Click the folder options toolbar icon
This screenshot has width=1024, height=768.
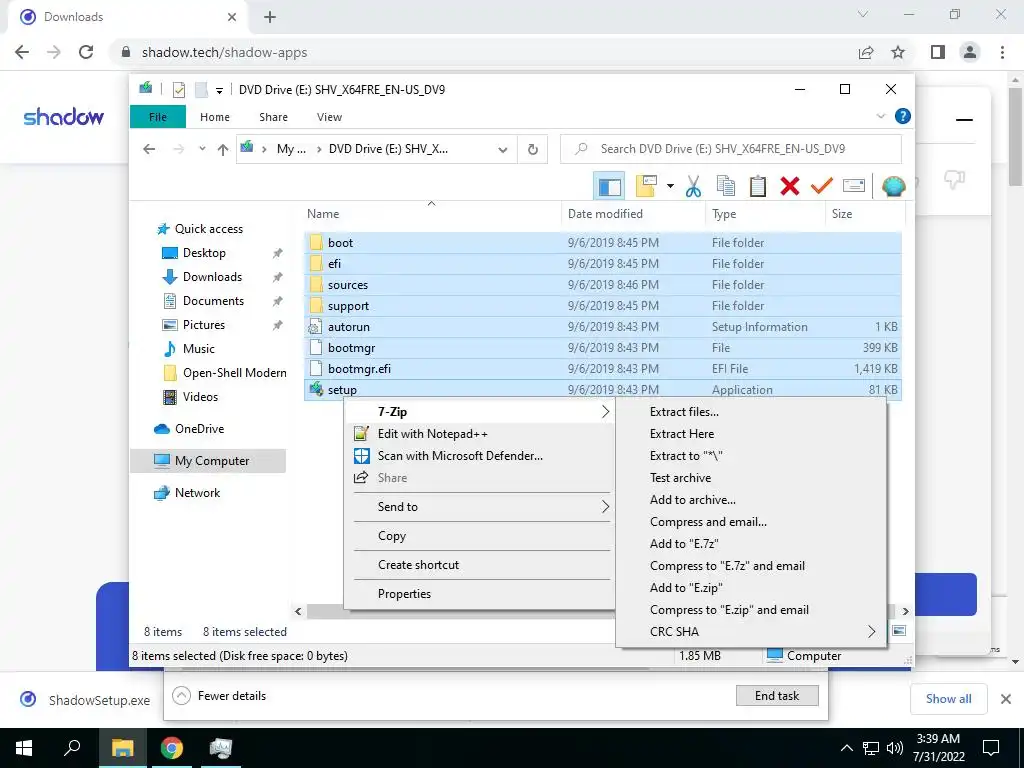(x=646, y=186)
